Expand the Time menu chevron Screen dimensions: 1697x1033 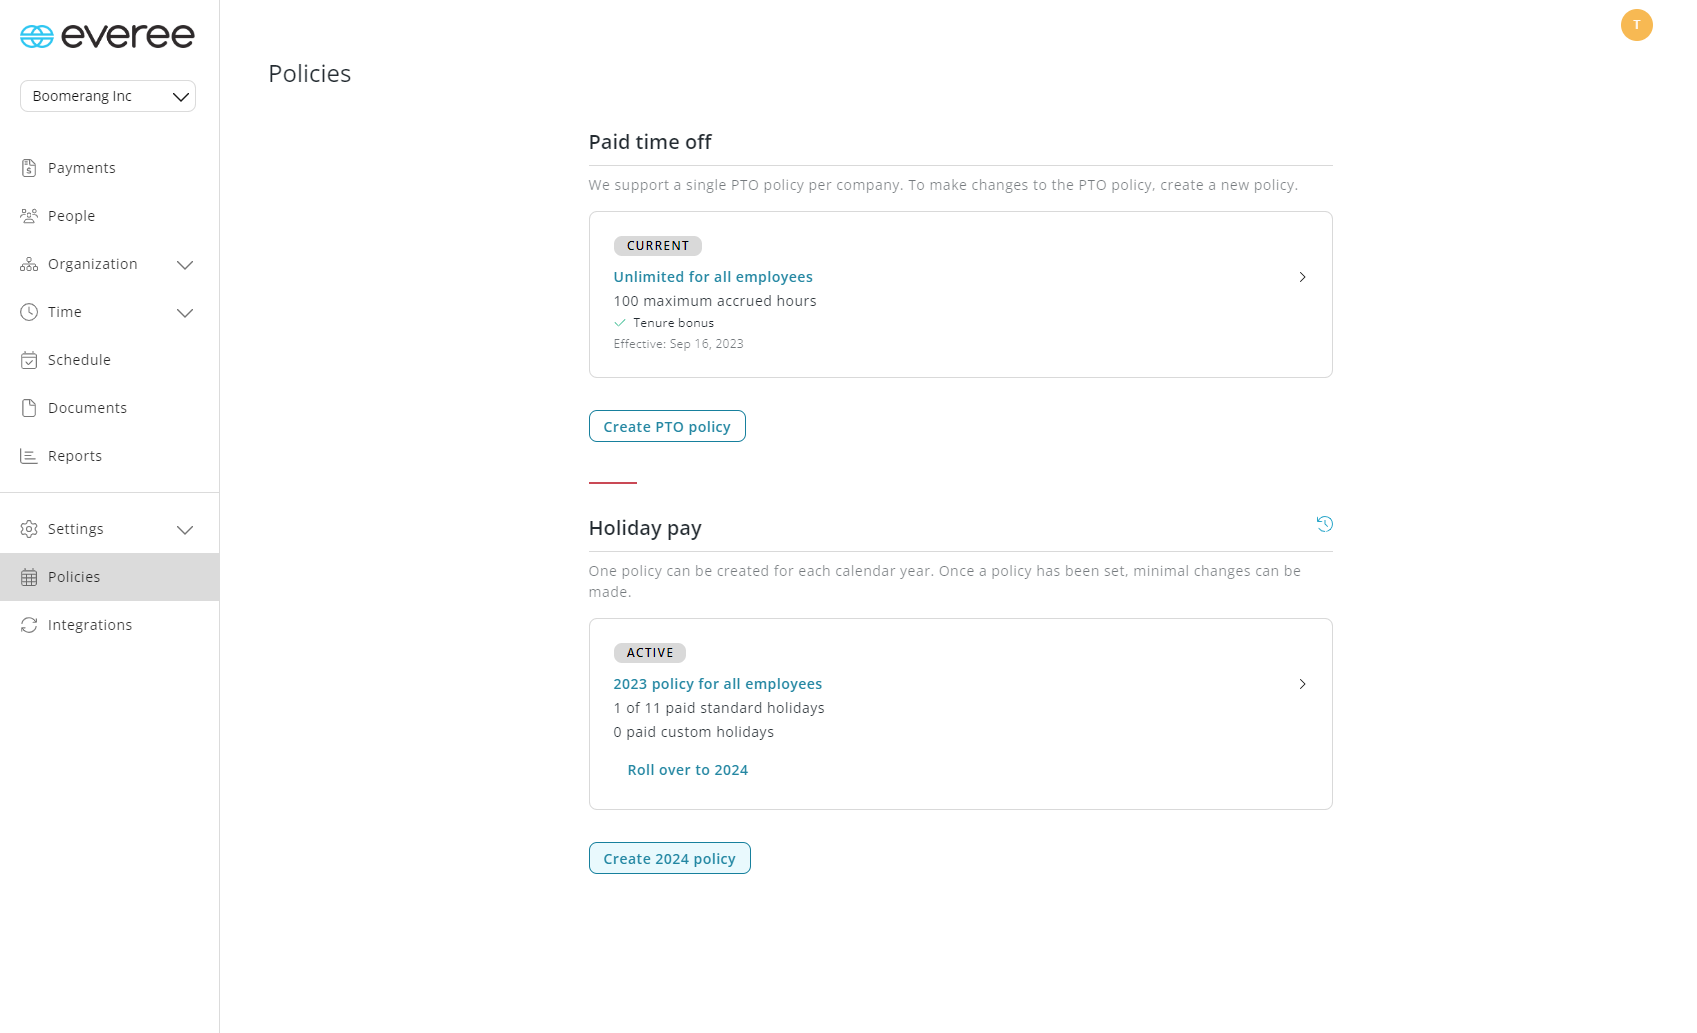(x=185, y=313)
